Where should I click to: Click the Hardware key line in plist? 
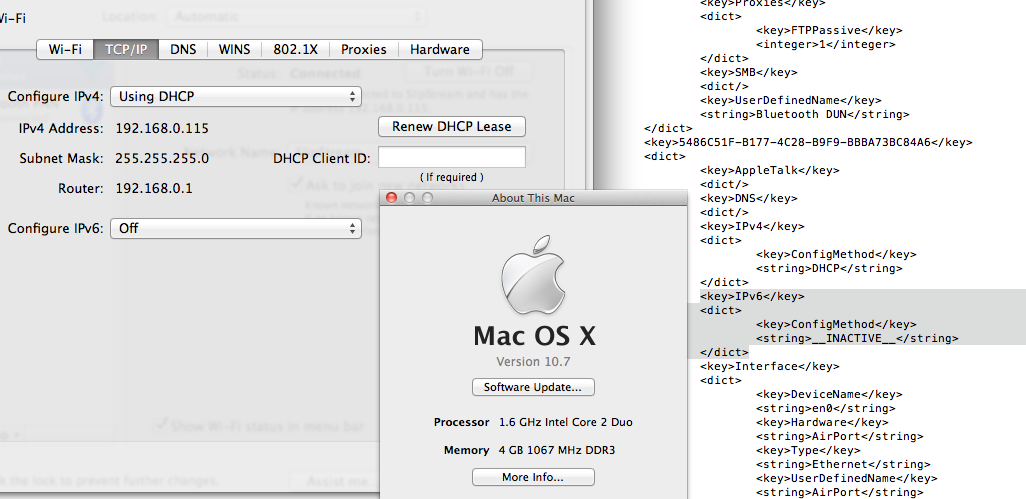pos(822,422)
